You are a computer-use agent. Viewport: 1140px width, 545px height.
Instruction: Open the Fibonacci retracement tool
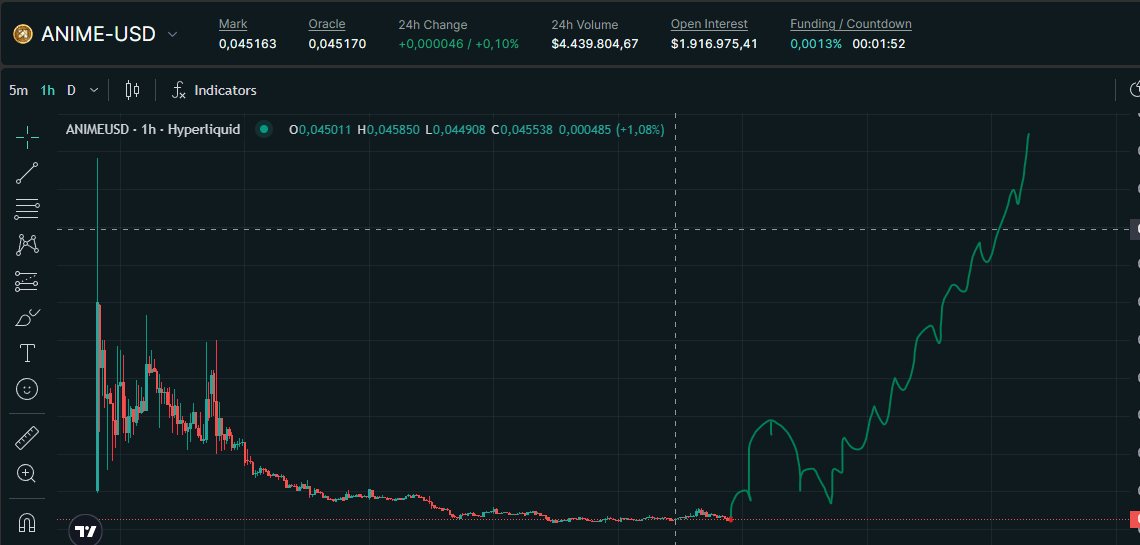(x=27, y=209)
